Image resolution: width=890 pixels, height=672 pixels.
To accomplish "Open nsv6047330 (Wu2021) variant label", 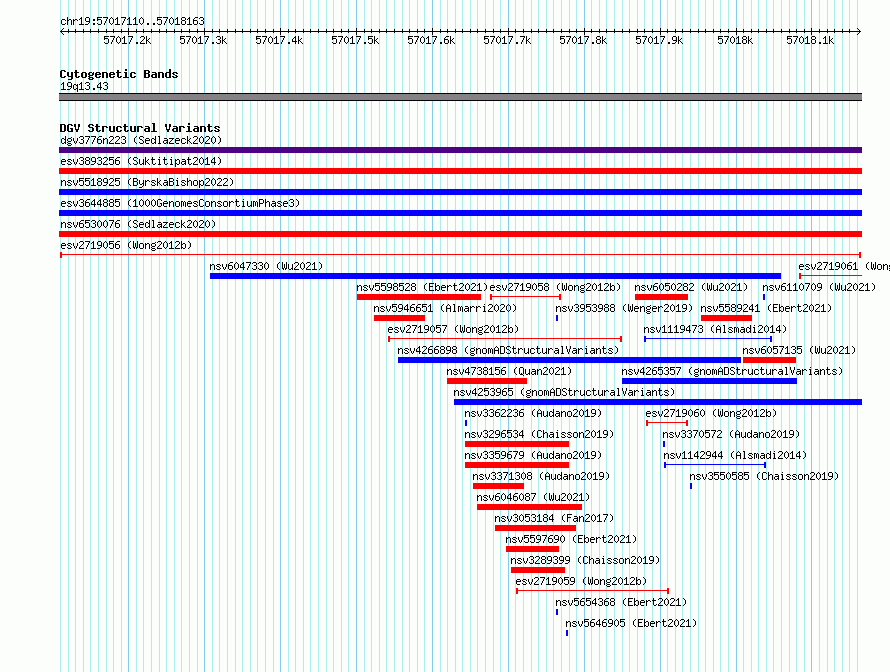I will tap(266, 266).
